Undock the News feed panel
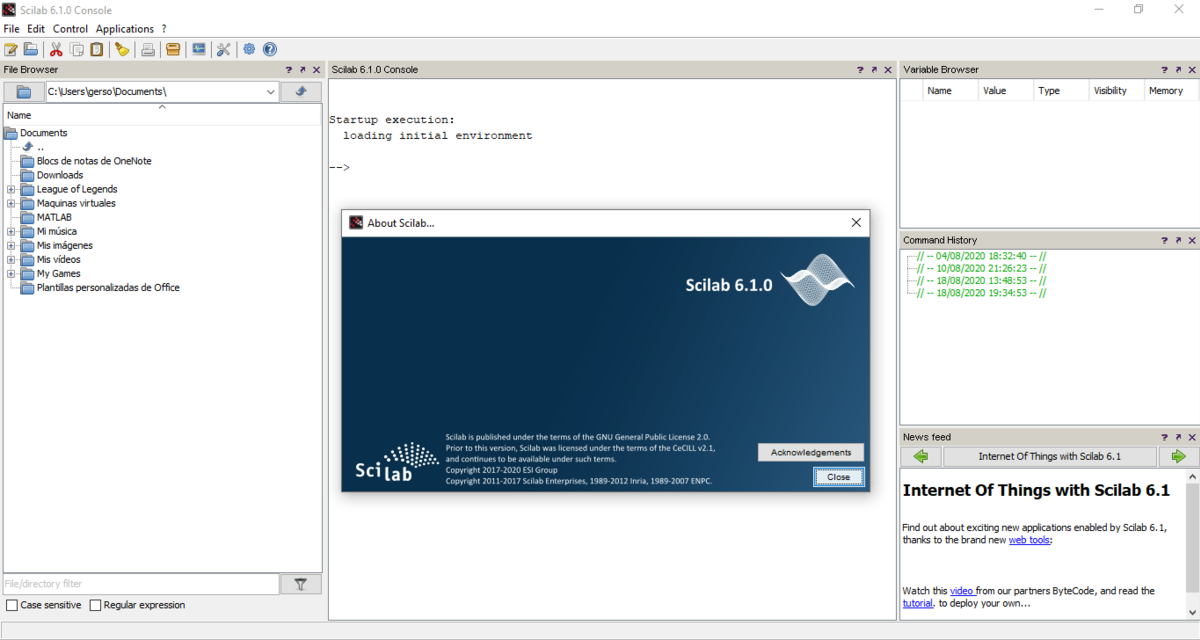 pos(1177,437)
